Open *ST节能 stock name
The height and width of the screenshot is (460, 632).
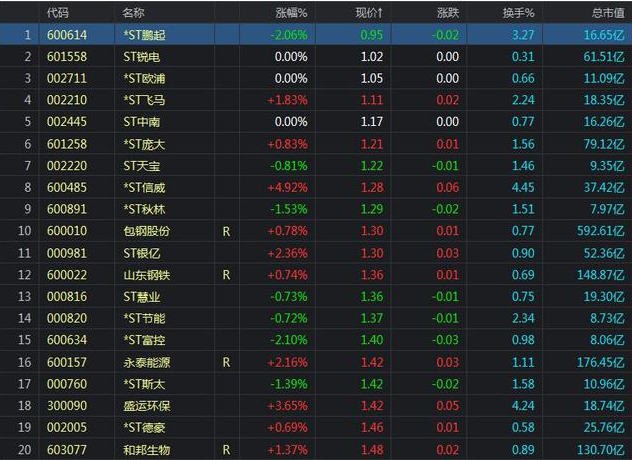144,318
